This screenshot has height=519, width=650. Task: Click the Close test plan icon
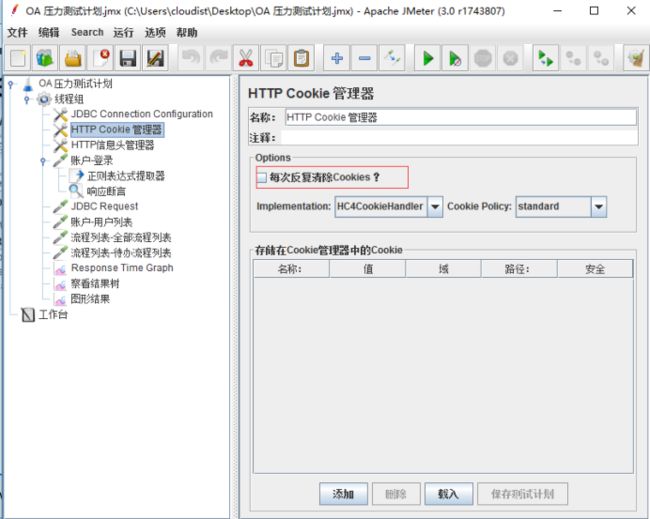click(101, 58)
